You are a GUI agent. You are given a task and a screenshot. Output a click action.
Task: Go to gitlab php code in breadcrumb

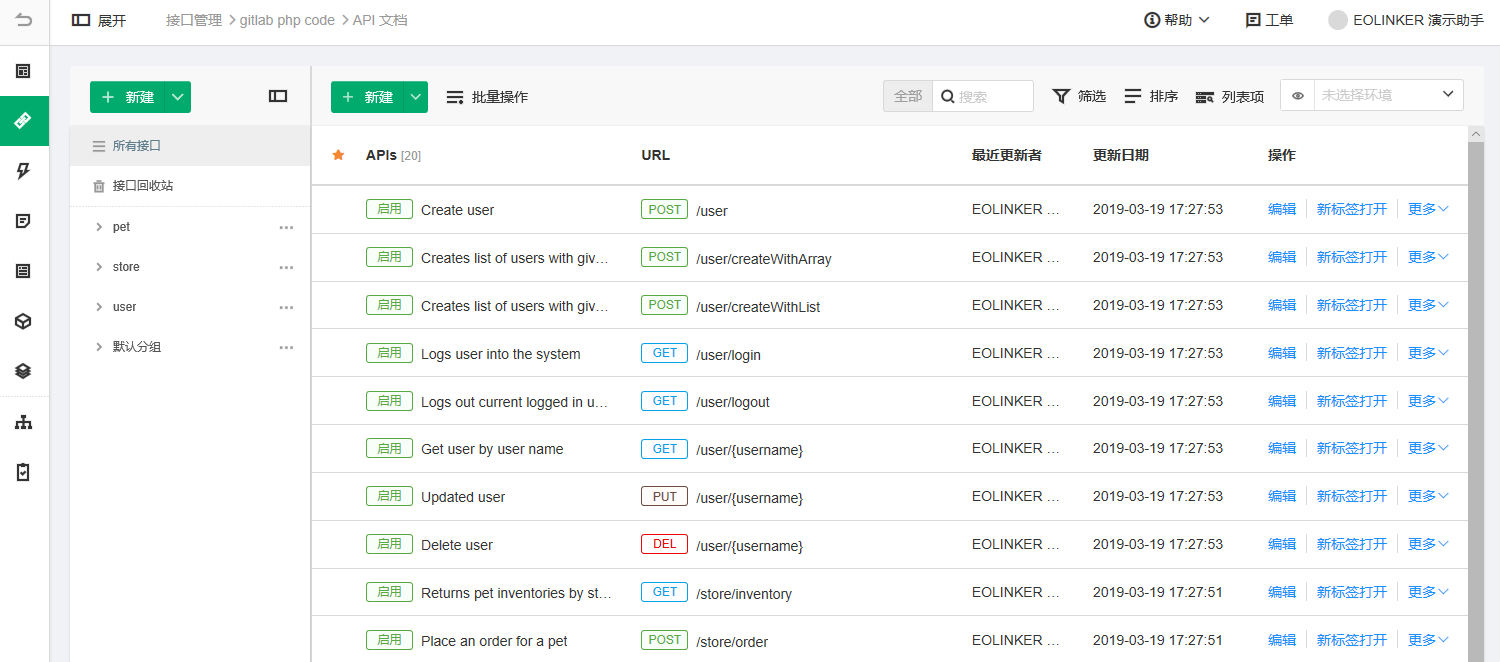point(287,20)
